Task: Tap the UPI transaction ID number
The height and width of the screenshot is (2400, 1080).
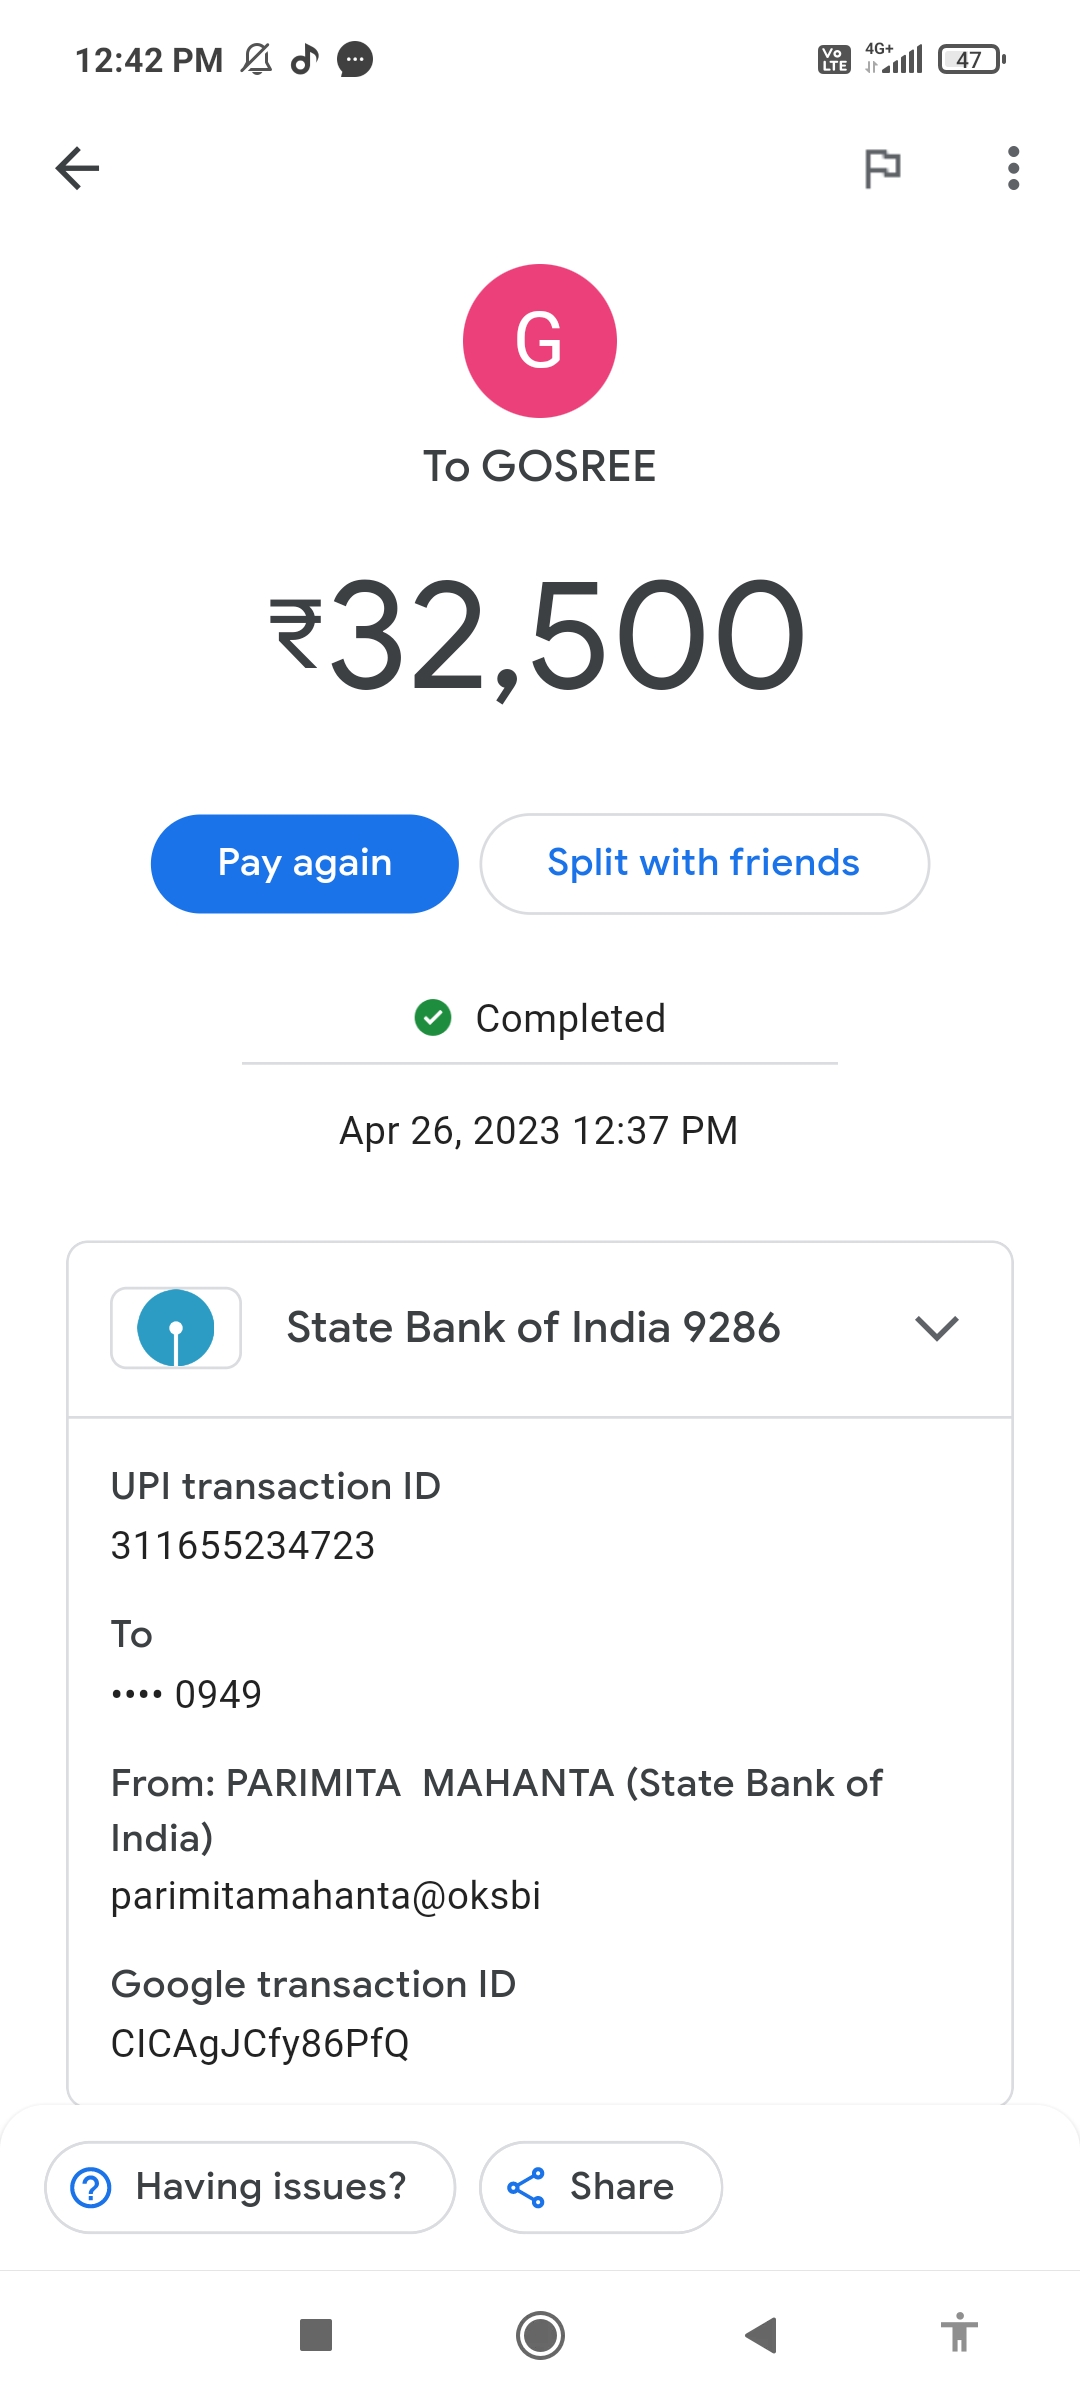Action: tap(243, 1546)
